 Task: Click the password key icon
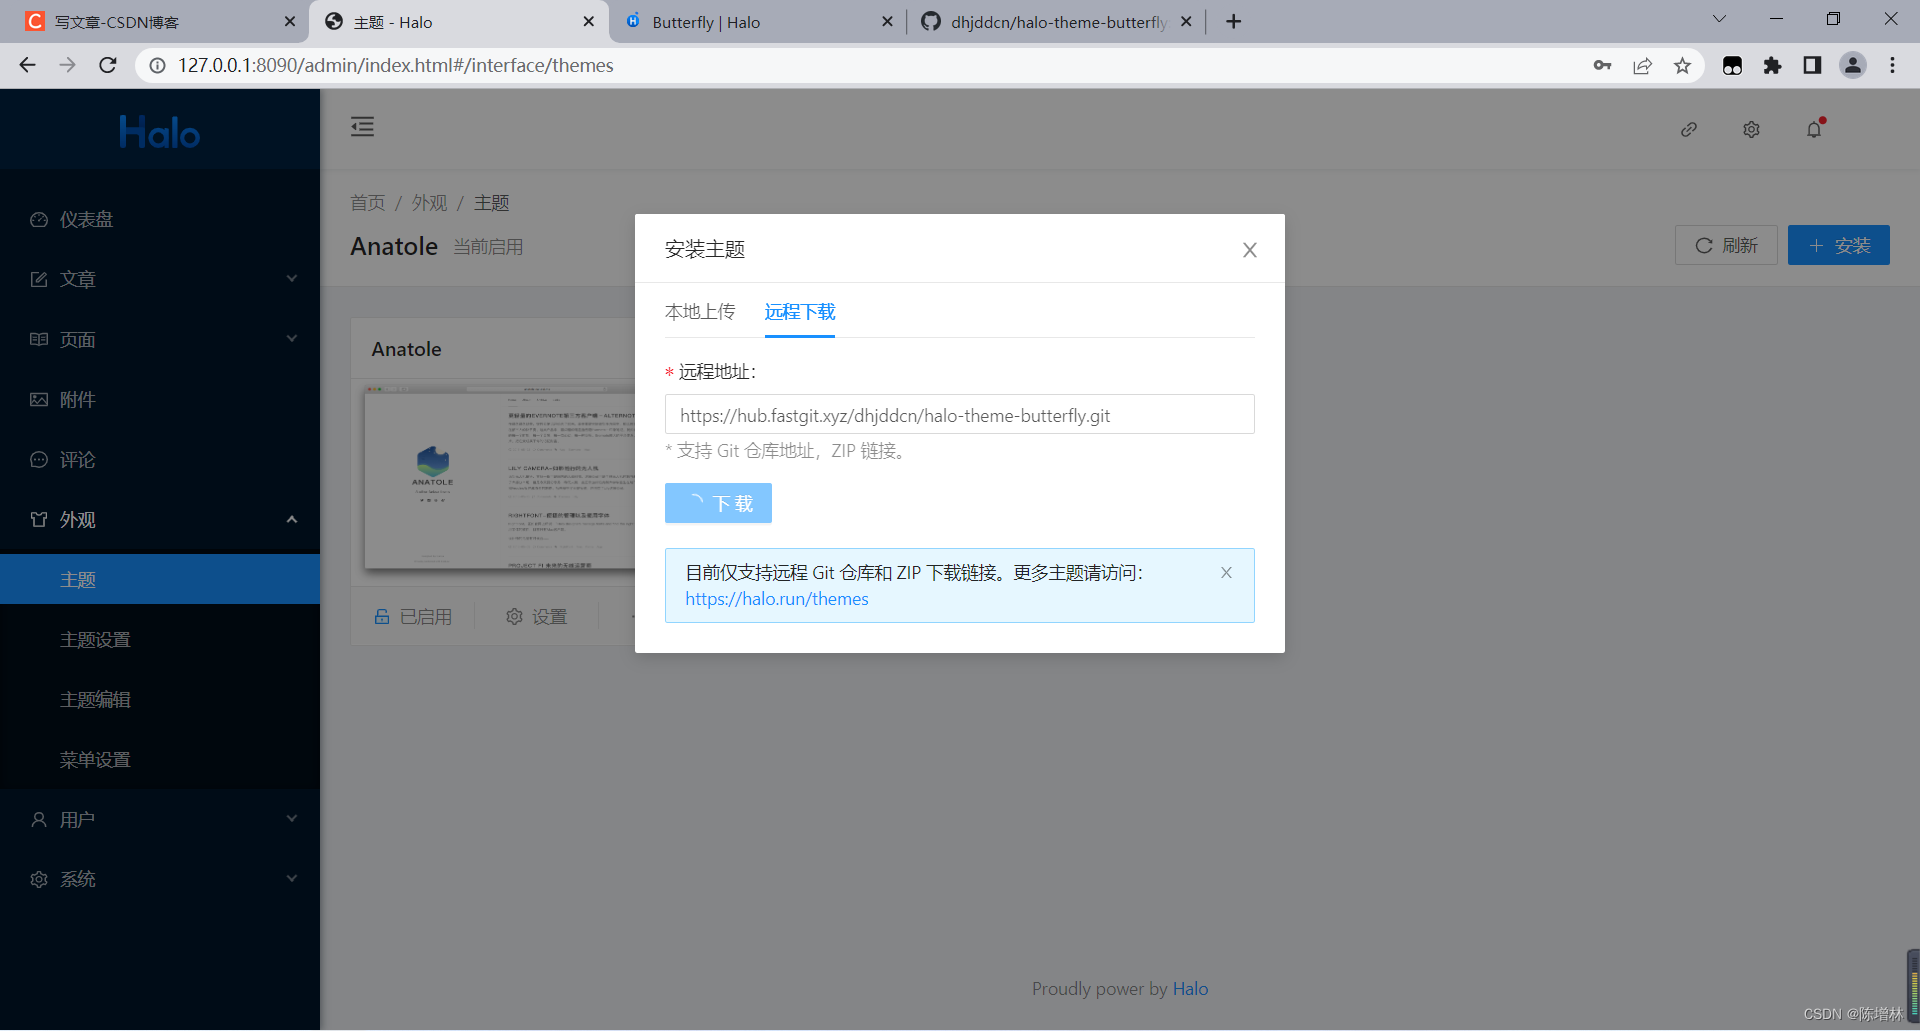pyautogui.click(x=1602, y=65)
